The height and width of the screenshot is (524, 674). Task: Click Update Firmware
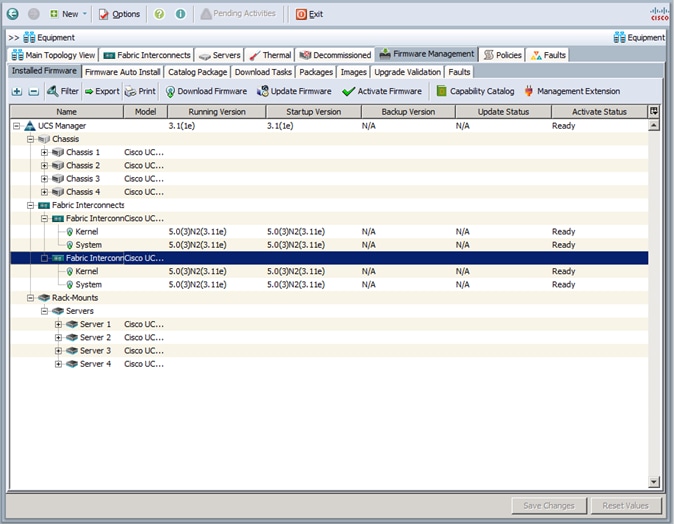point(294,91)
